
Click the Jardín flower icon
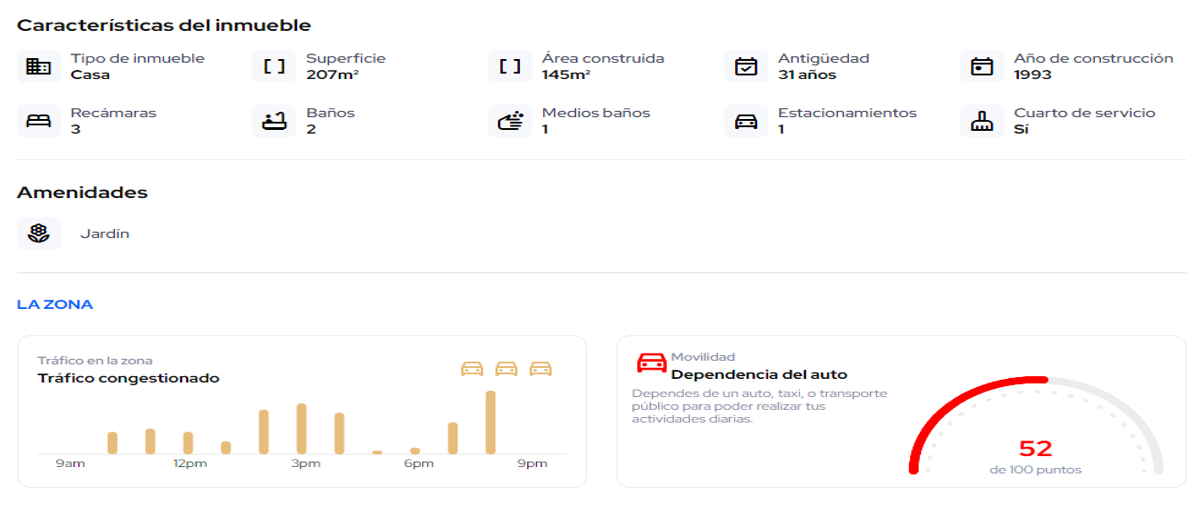coord(39,234)
